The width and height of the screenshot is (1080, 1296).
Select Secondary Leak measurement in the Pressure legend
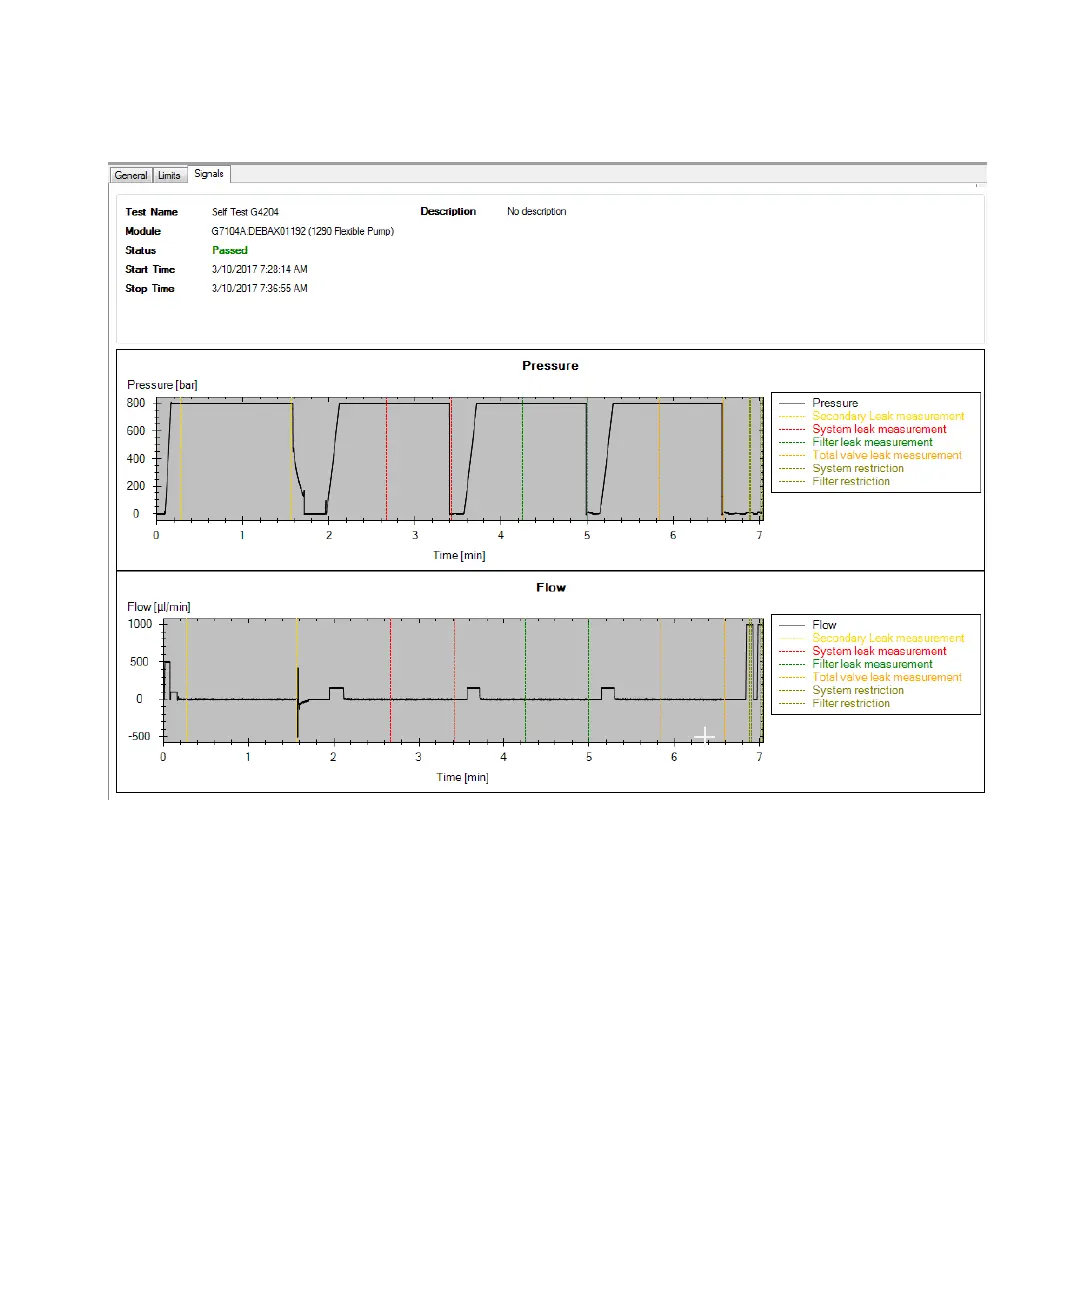coord(887,416)
